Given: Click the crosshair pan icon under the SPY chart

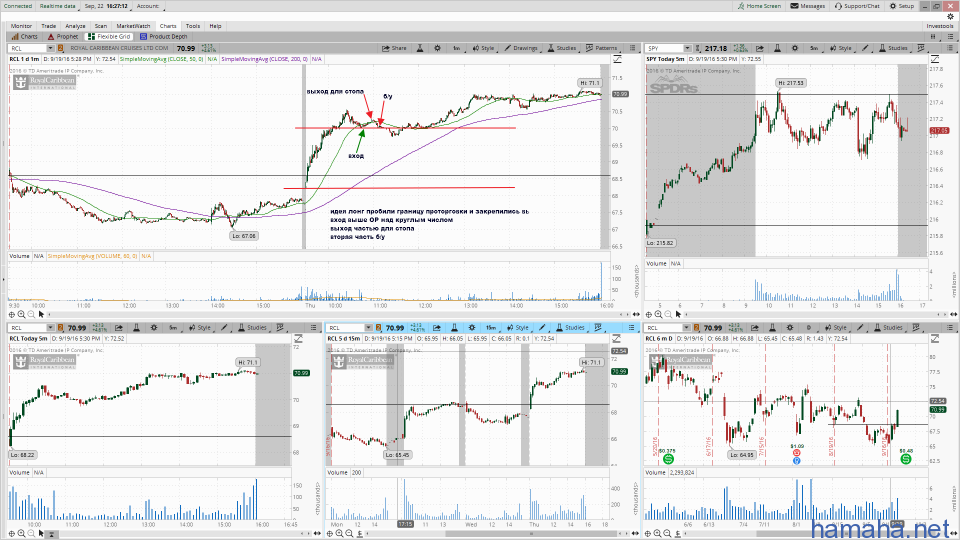Looking at the screenshot, I should (x=649, y=314).
